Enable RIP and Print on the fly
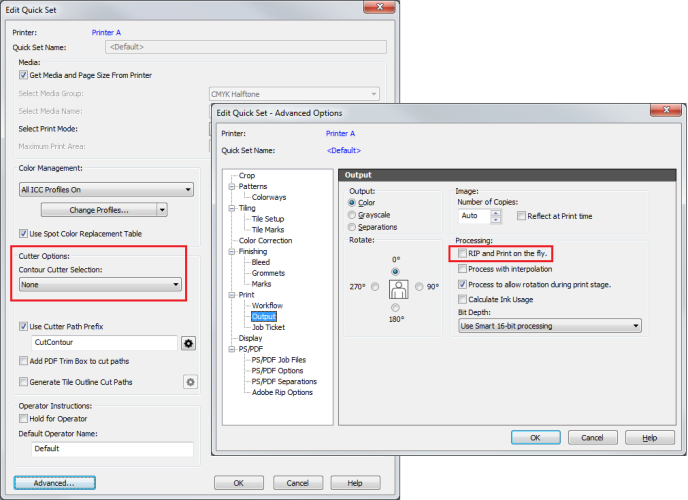Image resolution: width=688 pixels, height=500 pixels. point(462,254)
